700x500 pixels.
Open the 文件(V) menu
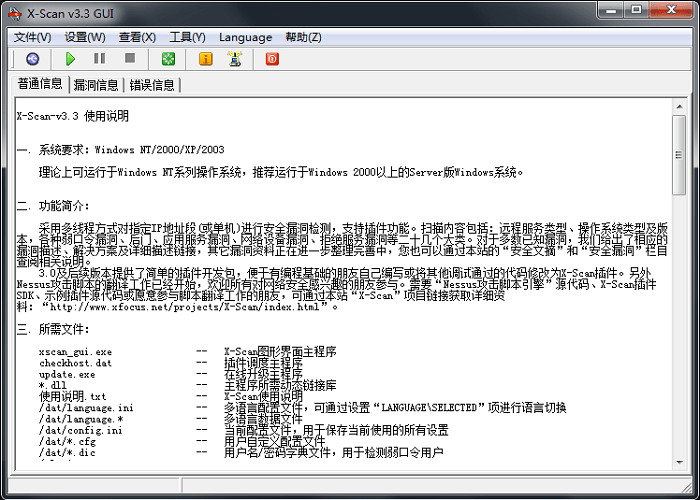32,37
